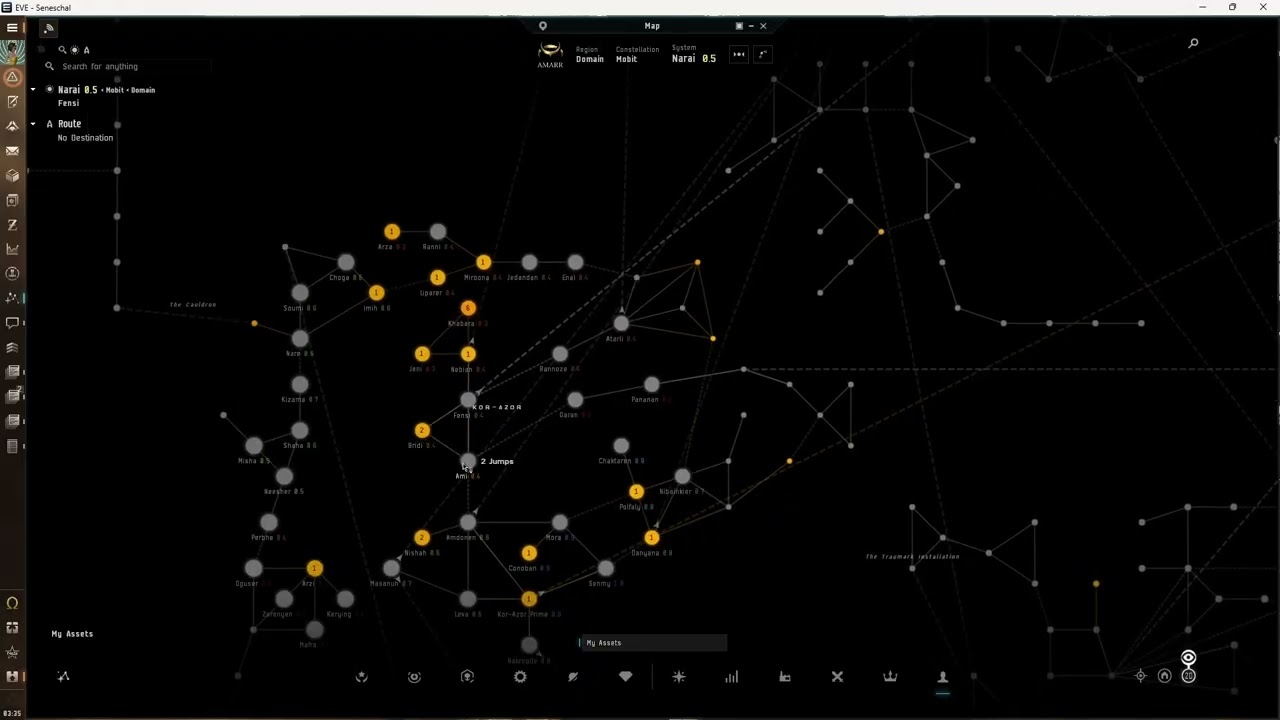Select the eye-shaped map filter in bottom bar
1280x720 pixels.
pyautogui.click(x=414, y=677)
